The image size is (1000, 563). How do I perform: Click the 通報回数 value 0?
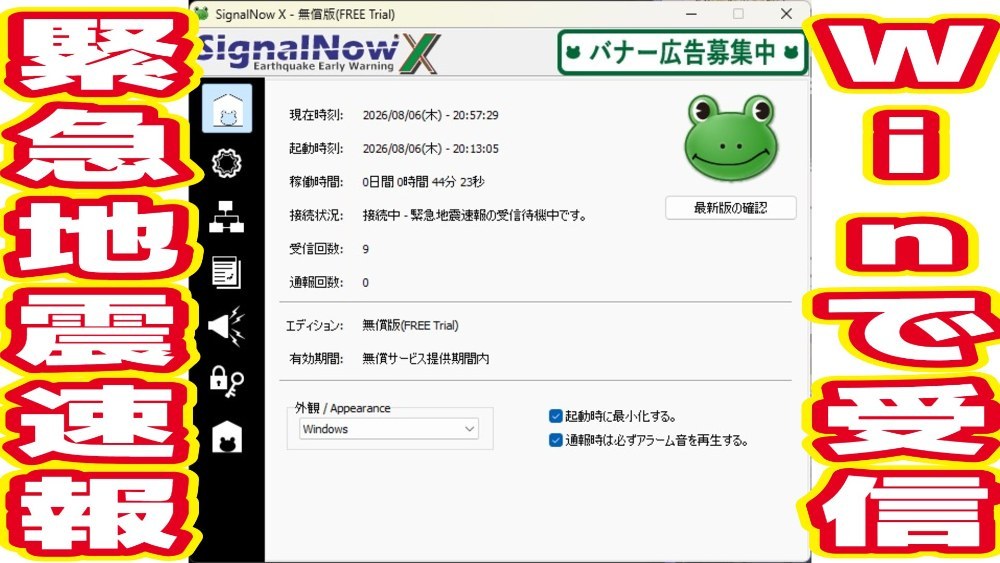pyautogui.click(x=365, y=282)
